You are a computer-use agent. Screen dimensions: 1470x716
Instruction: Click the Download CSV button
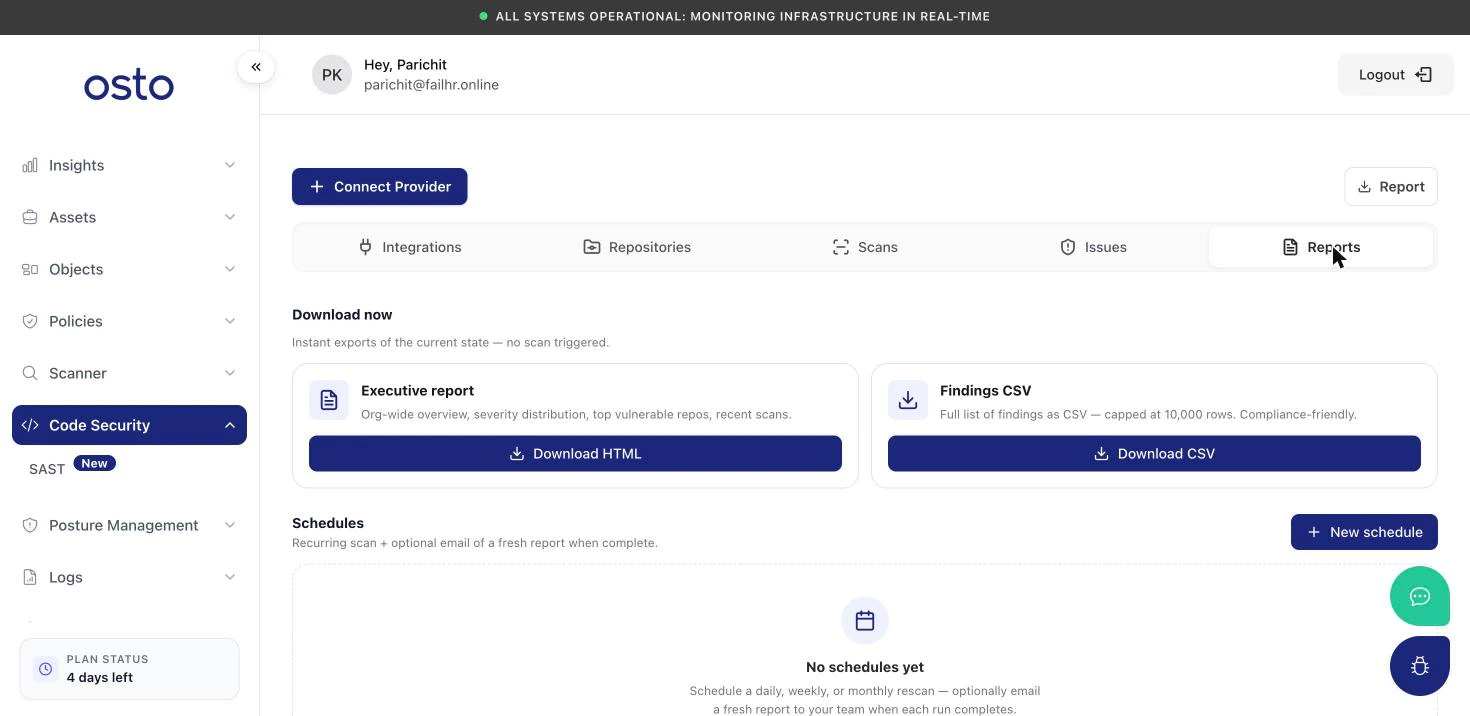[1154, 454]
